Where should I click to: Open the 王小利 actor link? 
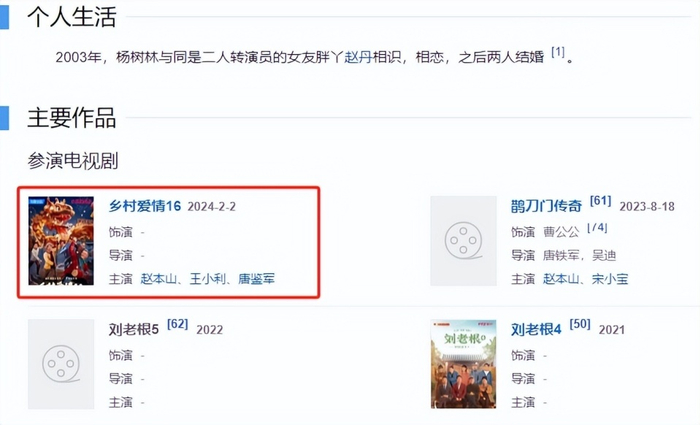pyautogui.click(x=208, y=279)
